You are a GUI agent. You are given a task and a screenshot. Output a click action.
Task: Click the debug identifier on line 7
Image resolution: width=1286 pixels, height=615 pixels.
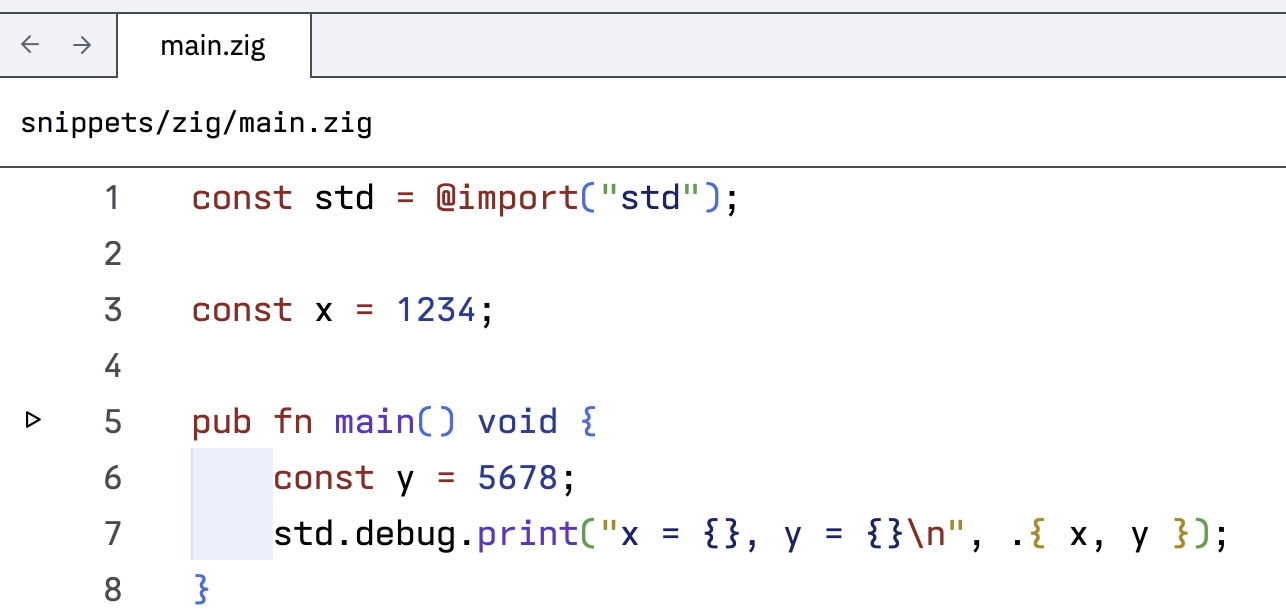[x=406, y=534]
